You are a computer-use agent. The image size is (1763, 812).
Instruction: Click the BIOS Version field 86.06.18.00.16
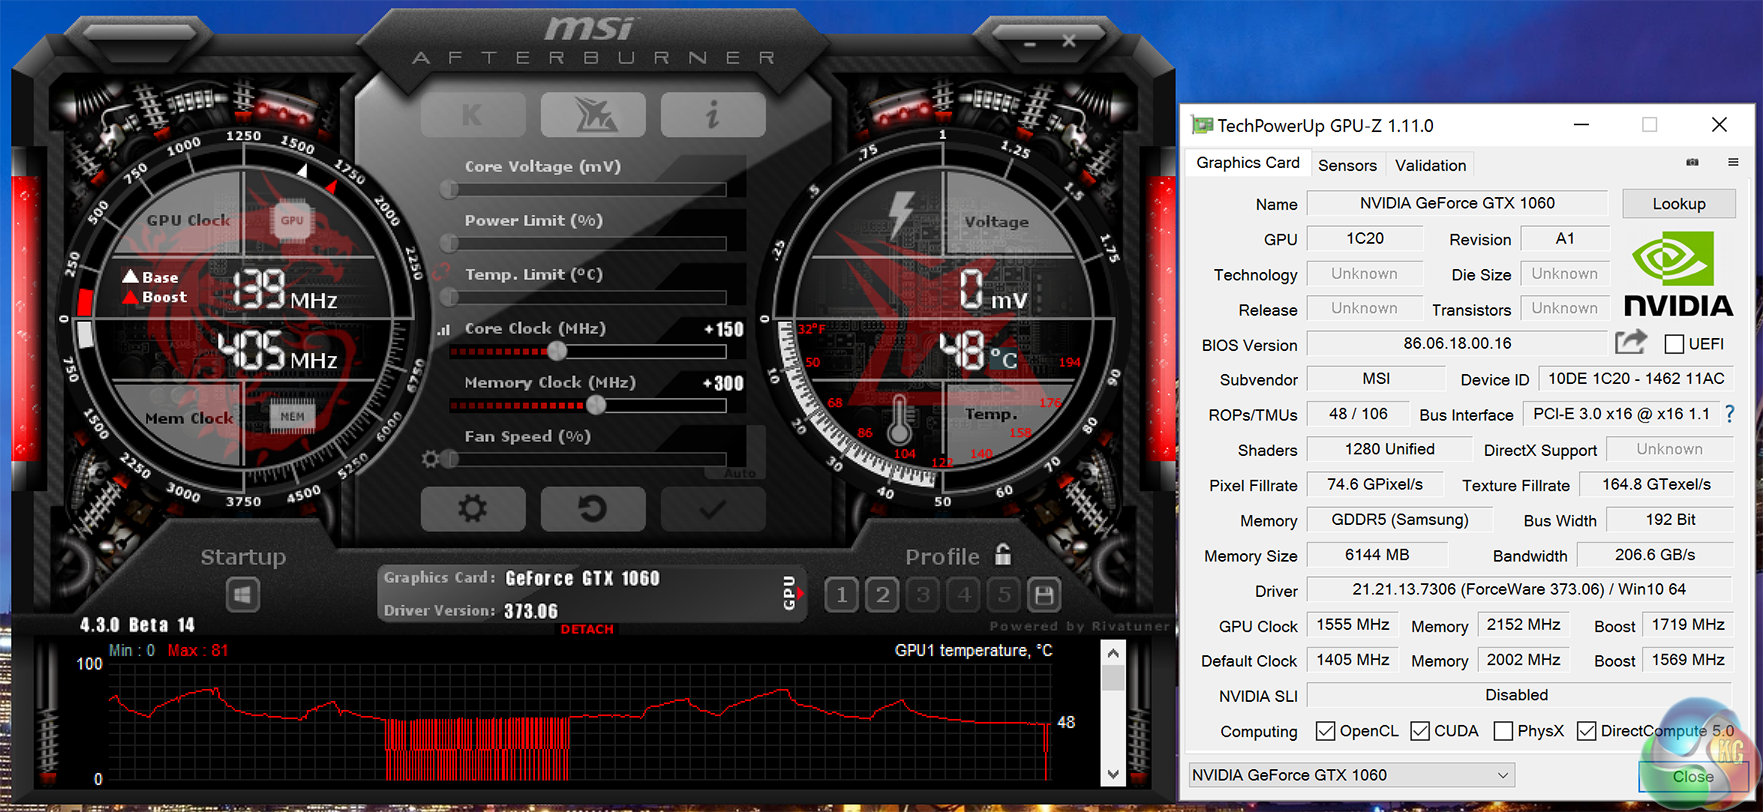click(x=1457, y=343)
